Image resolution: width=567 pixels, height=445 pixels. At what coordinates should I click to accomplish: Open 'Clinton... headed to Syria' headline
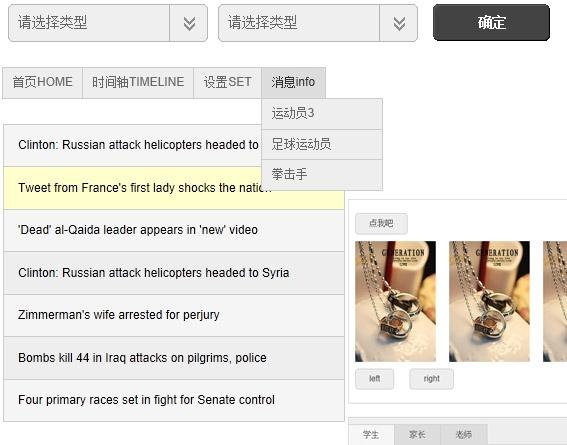(x=174, y=273)
